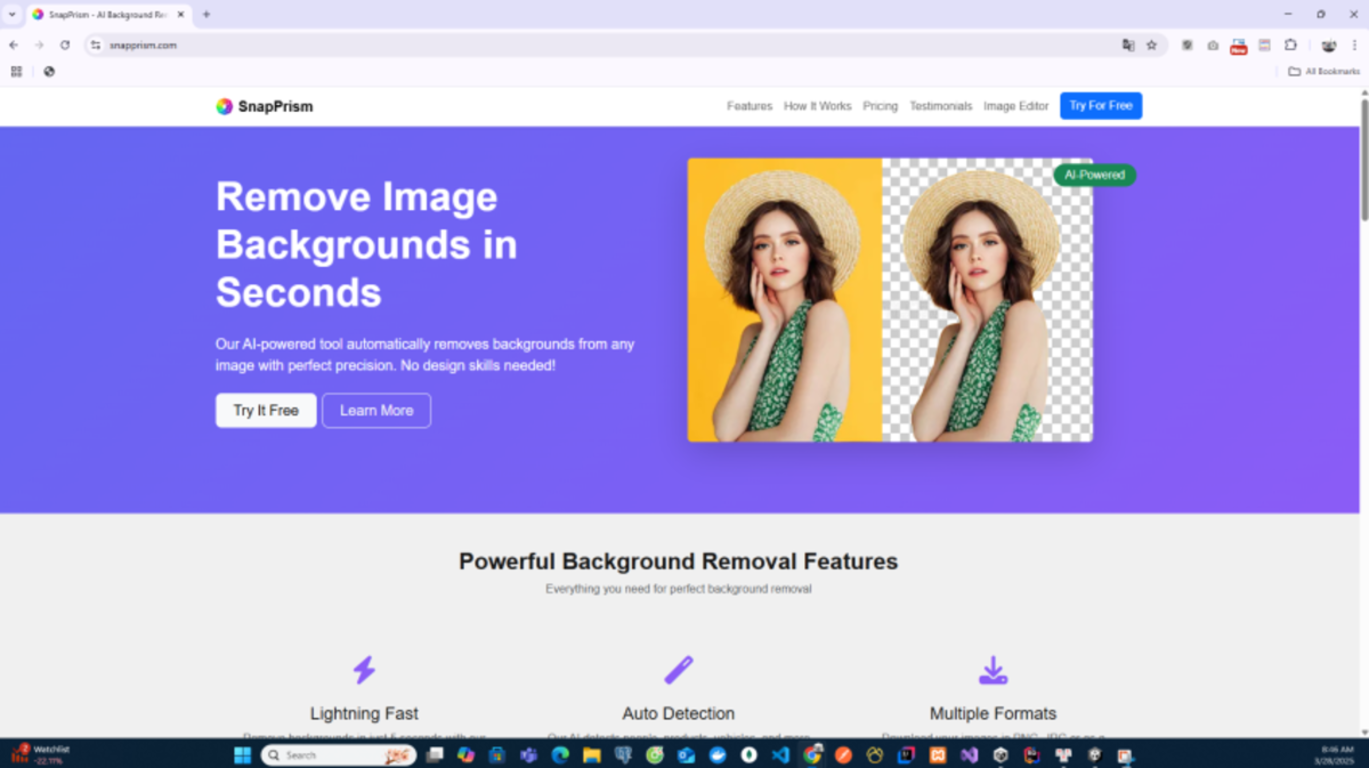
Task: Open the Watchlist widget in taskbar
Action: pos(38,755)
